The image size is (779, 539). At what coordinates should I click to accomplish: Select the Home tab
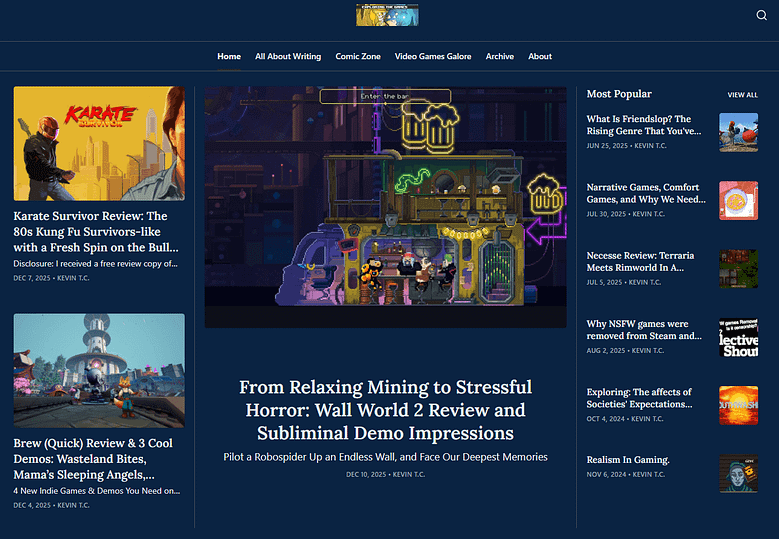tap(229, 57)
